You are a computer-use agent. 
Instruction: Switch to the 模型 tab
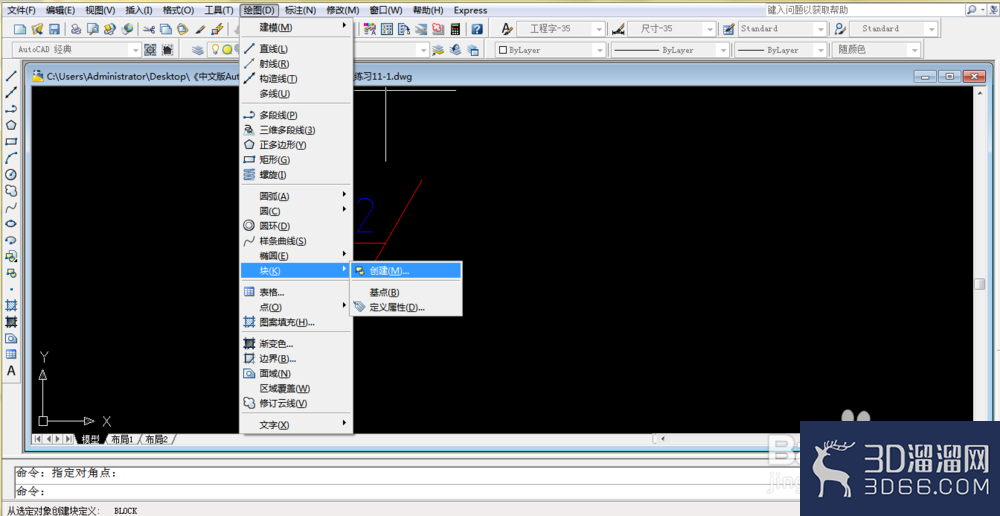pyautogui.click(x=90, y=439)
